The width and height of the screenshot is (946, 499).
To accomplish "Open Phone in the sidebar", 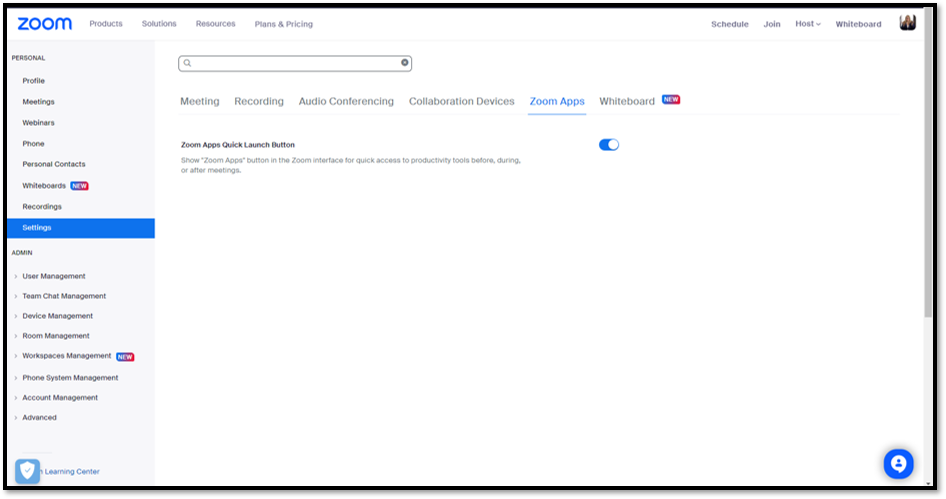I will (x=33, y=144).
